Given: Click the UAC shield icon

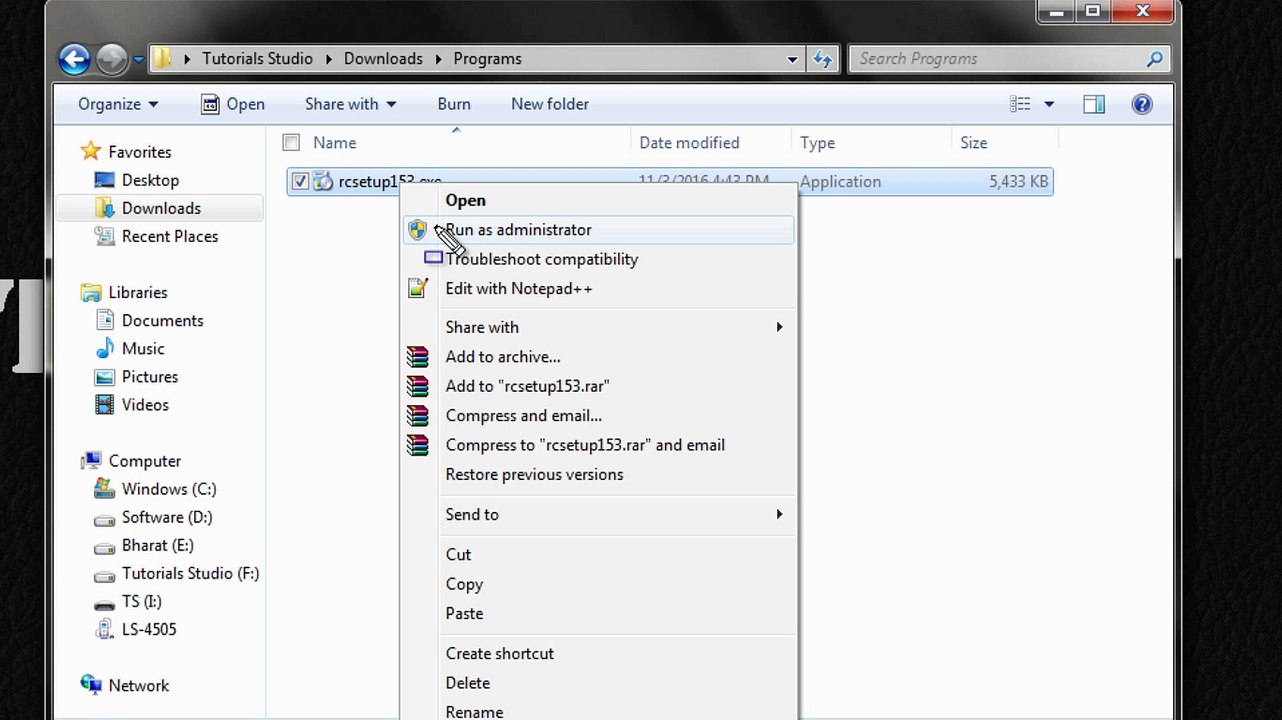Looking at the screenshot, I should point(417,230).
